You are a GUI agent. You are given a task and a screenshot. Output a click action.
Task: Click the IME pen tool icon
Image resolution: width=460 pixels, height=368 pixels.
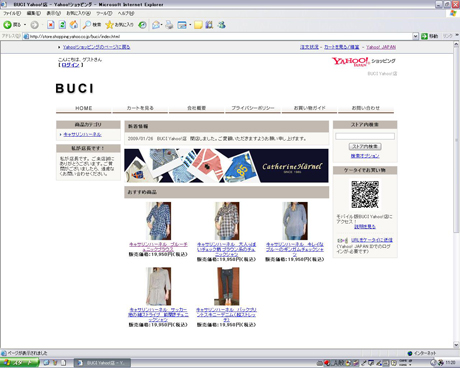click(x=364, y=363)
